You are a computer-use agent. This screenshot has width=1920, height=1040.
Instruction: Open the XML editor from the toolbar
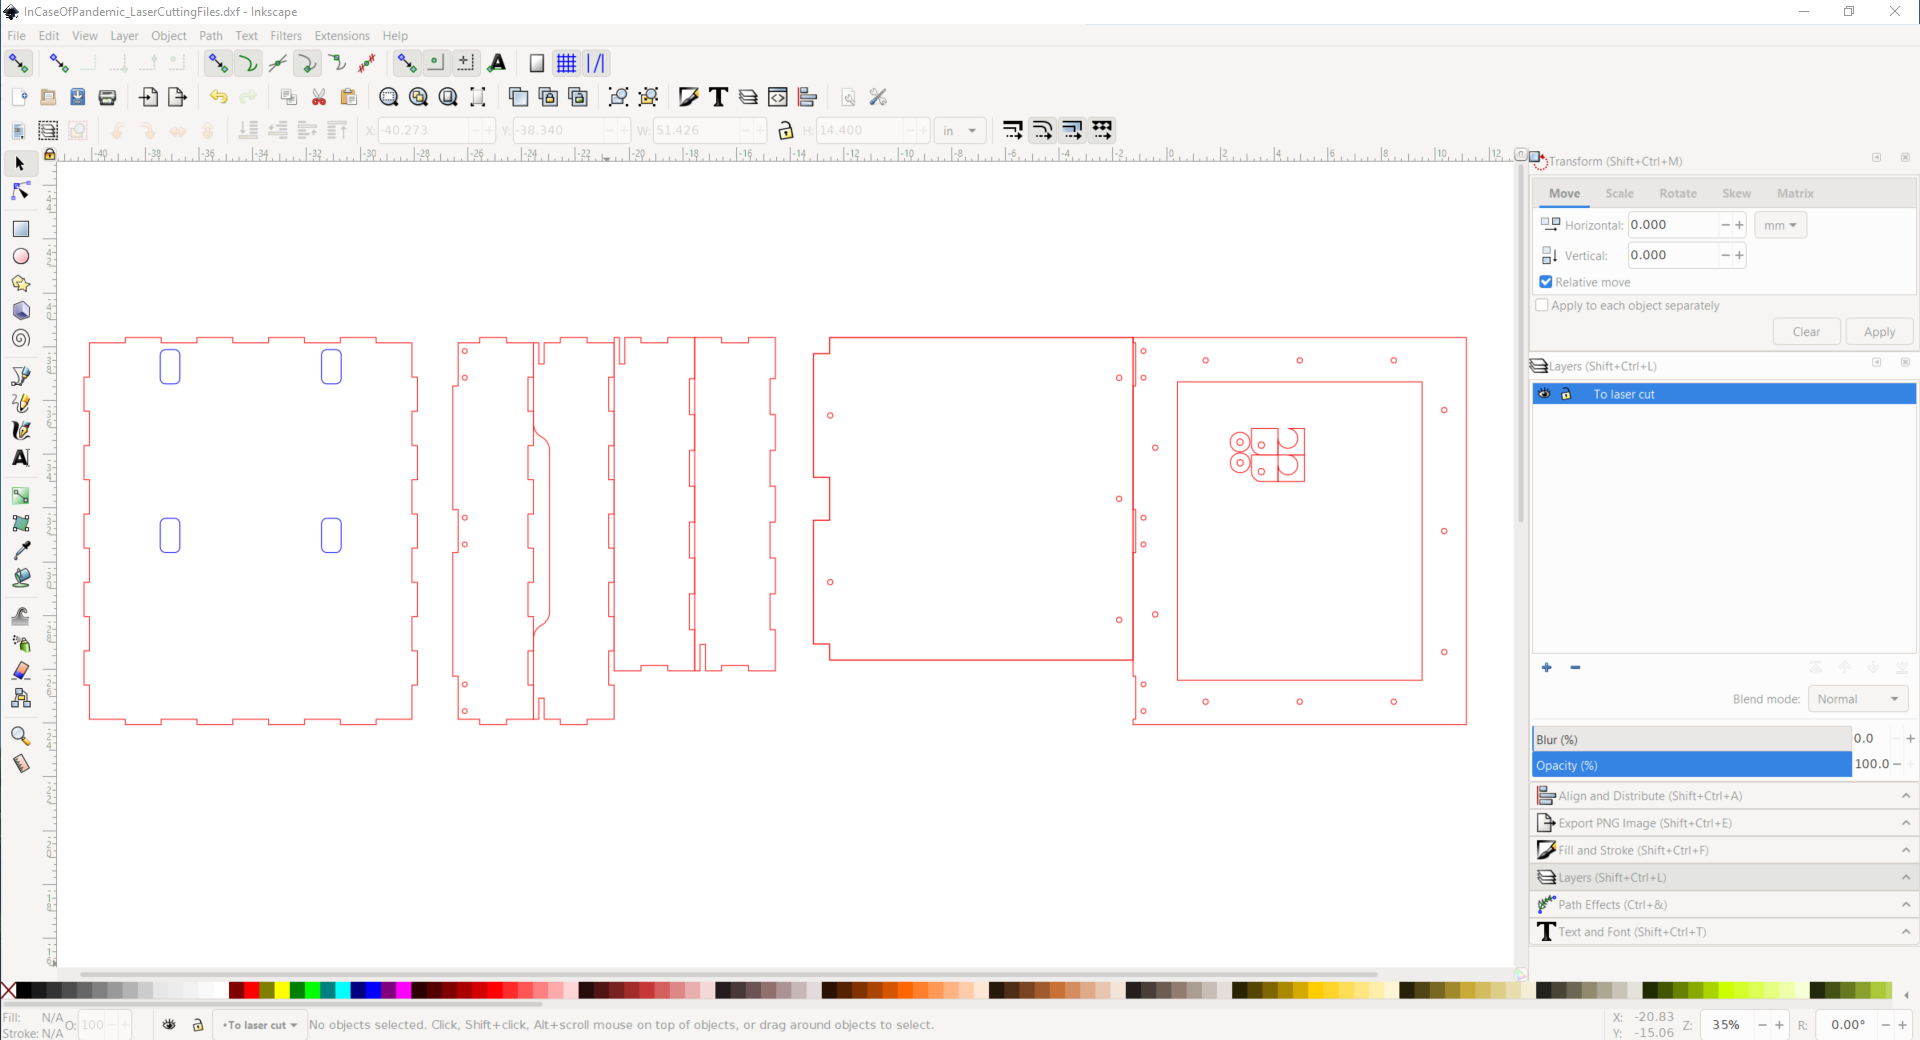[x=778, y=97]
